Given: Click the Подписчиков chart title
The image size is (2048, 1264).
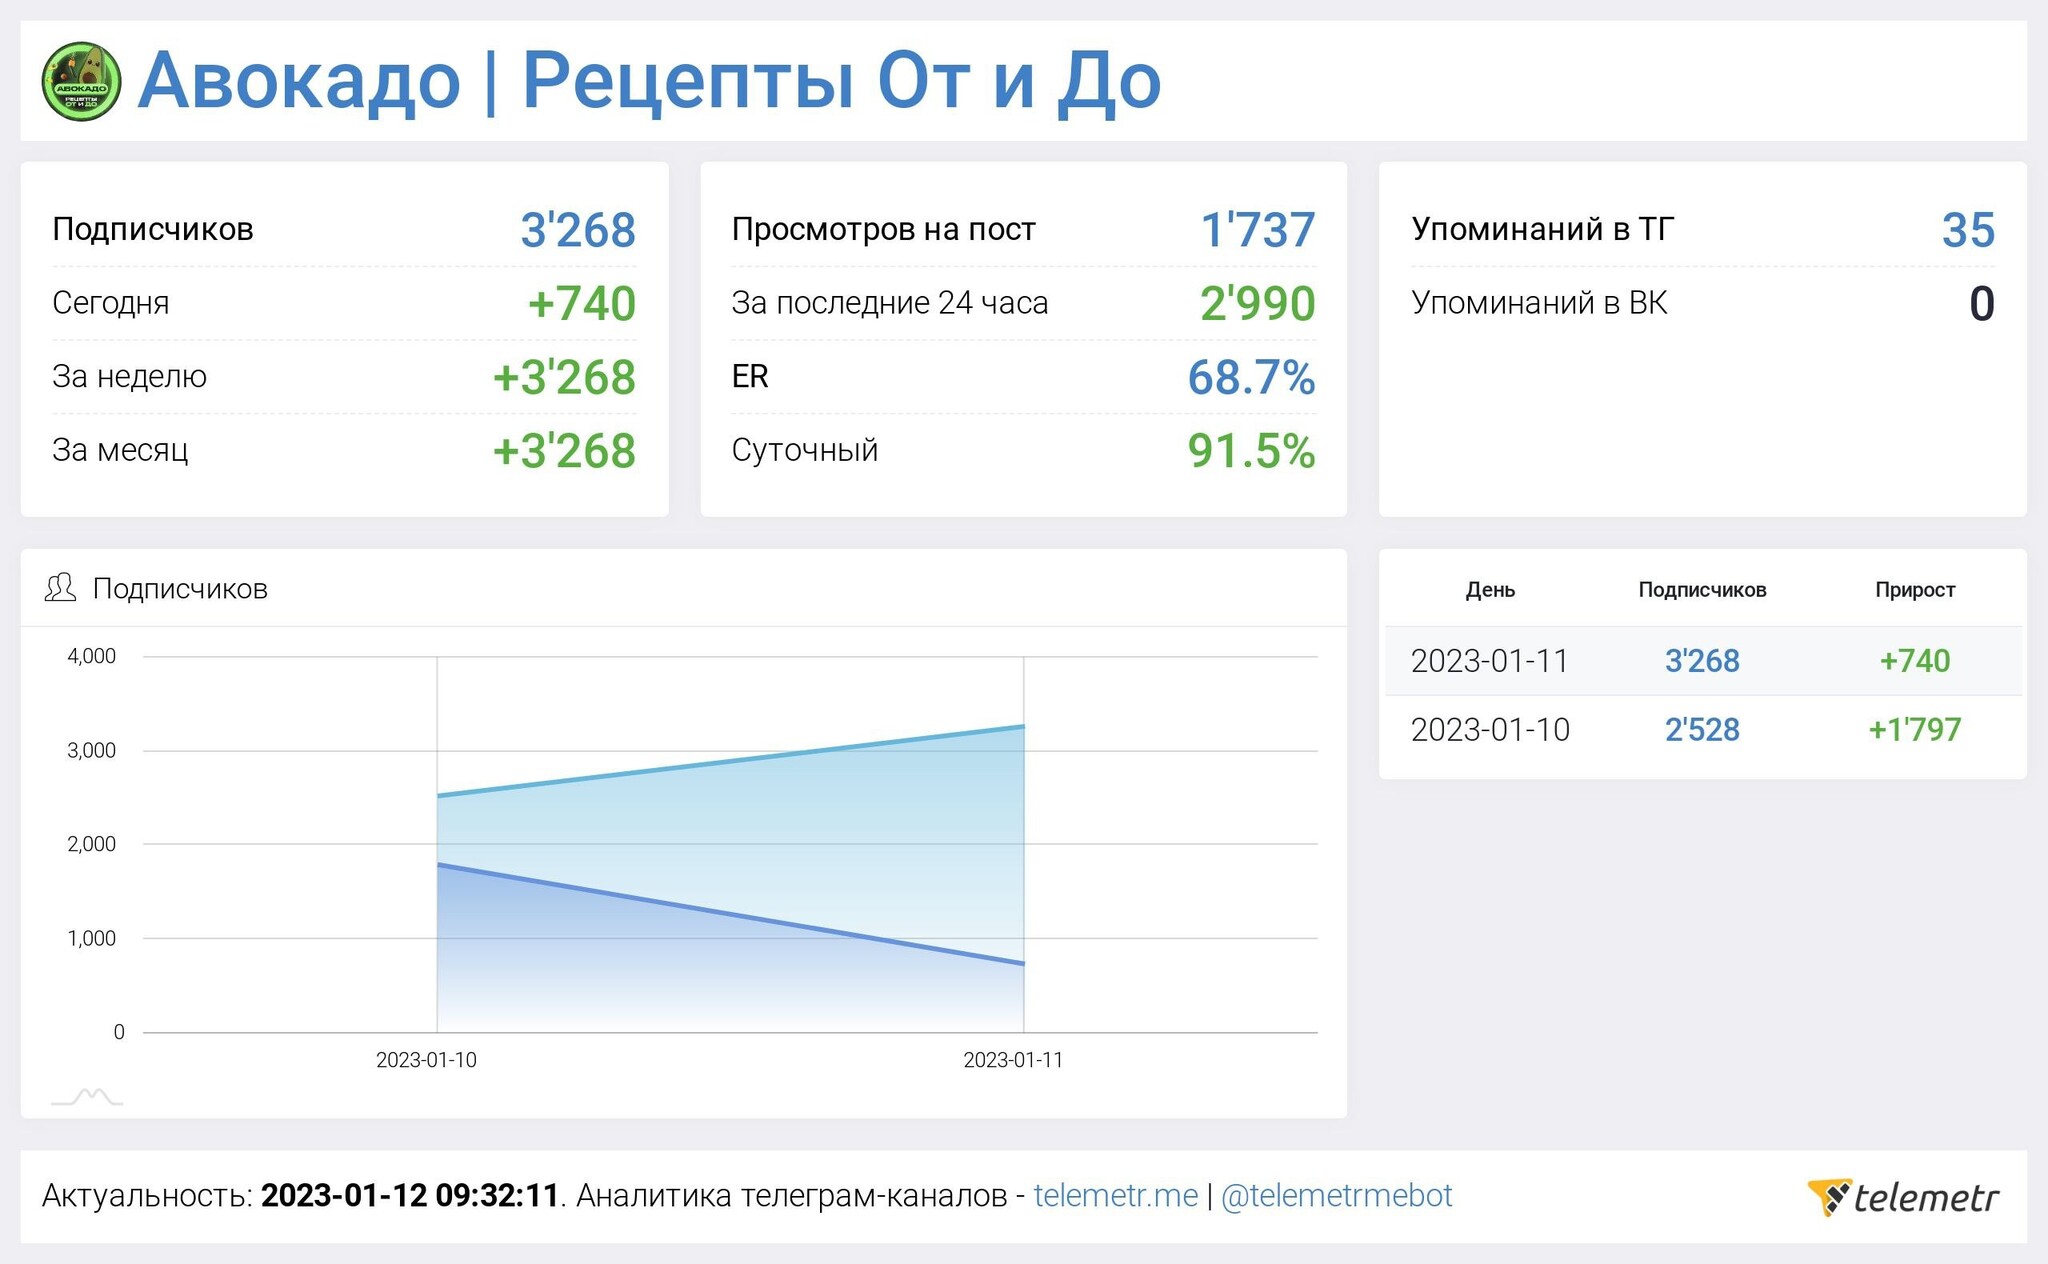Looking at the screenshot, I should click(180, 589).
